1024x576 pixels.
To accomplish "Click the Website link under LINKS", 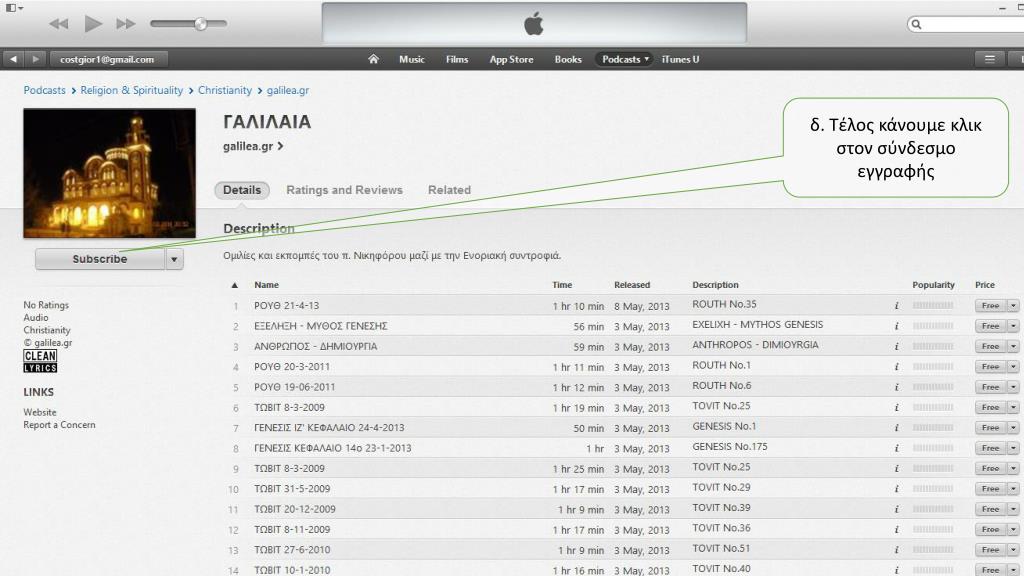I will [40, 412].
